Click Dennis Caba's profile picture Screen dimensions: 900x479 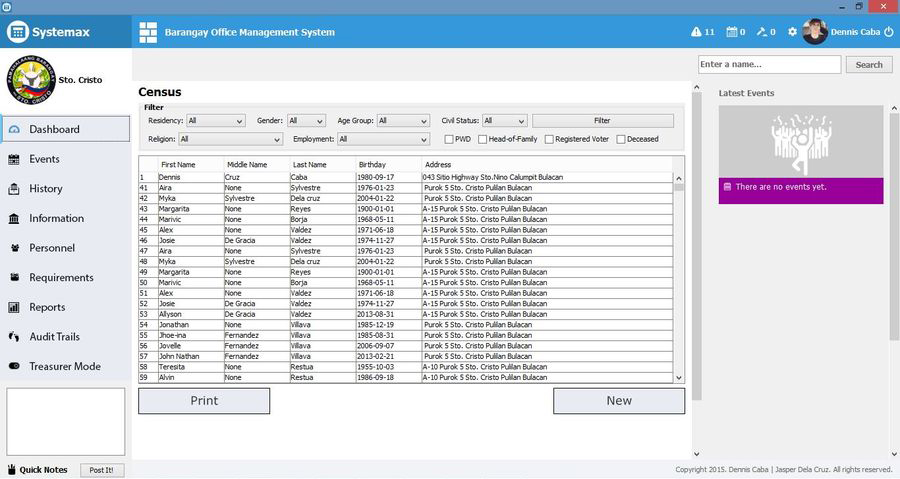815,32
